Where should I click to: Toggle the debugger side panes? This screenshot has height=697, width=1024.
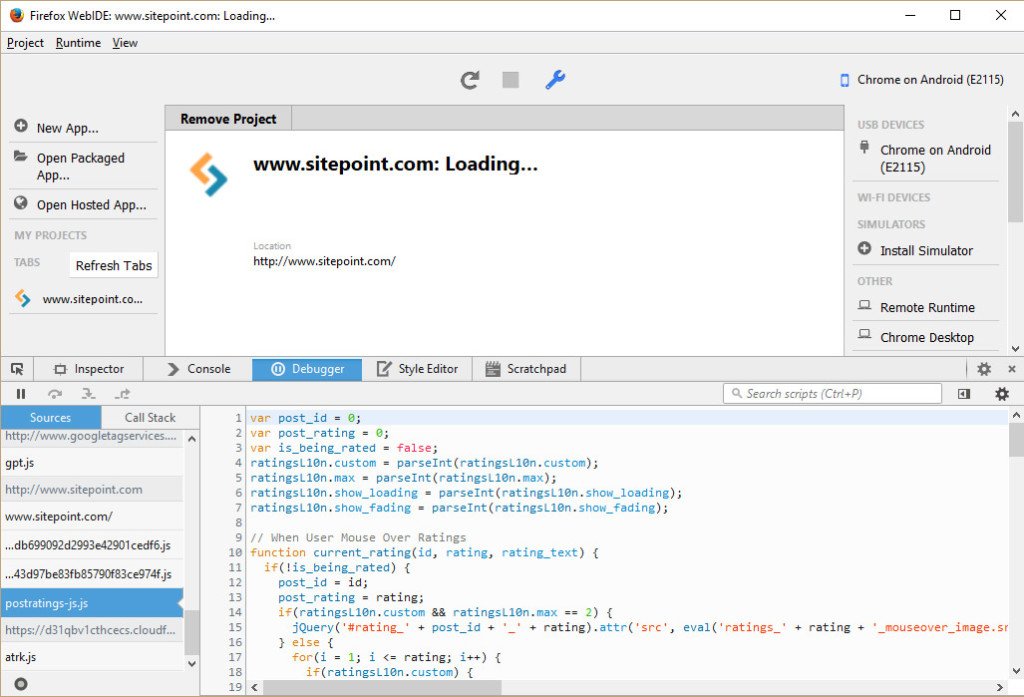[964, 394]
